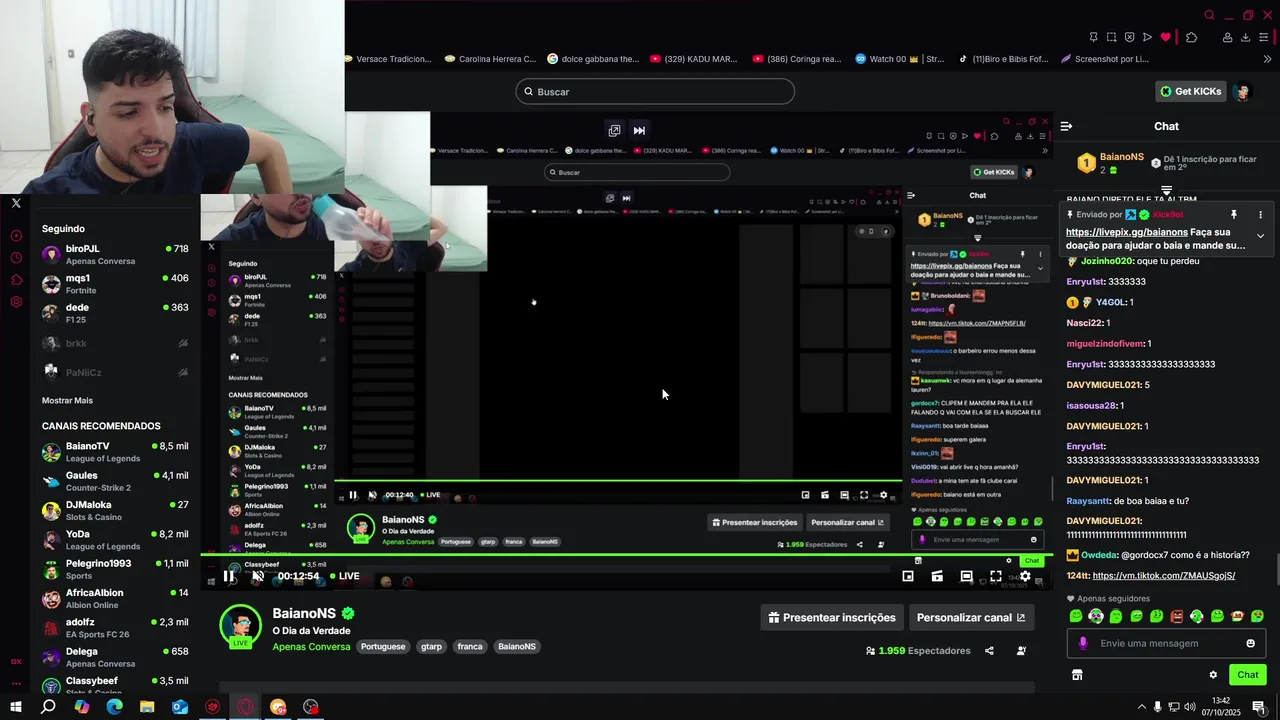
Task: Open the profile avatar menu
Action: point(1242,91)
